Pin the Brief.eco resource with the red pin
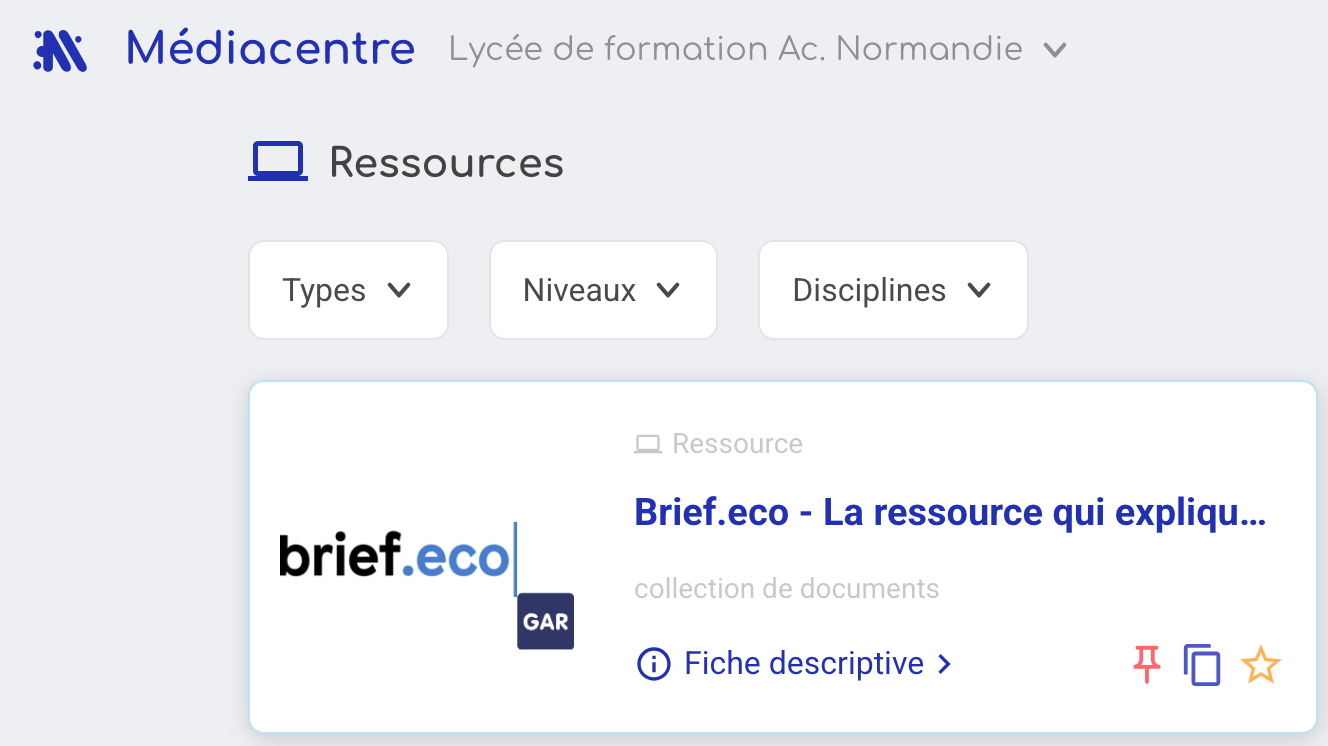This screenshot has height=746, width=1328. [x=1146, y=664]
